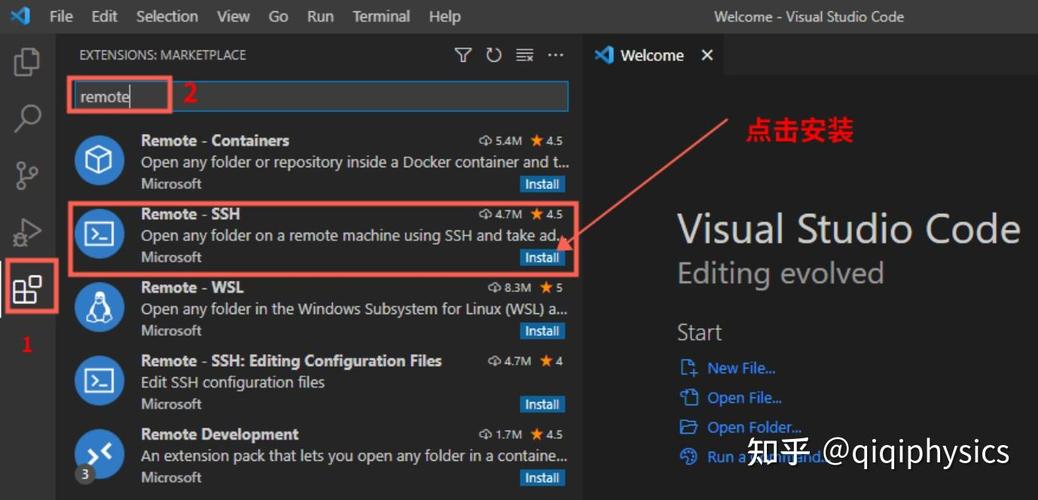Click the Remote - SSH extension icon
The width and height of the screenshot is (1038, 500).
pos(99,234)
